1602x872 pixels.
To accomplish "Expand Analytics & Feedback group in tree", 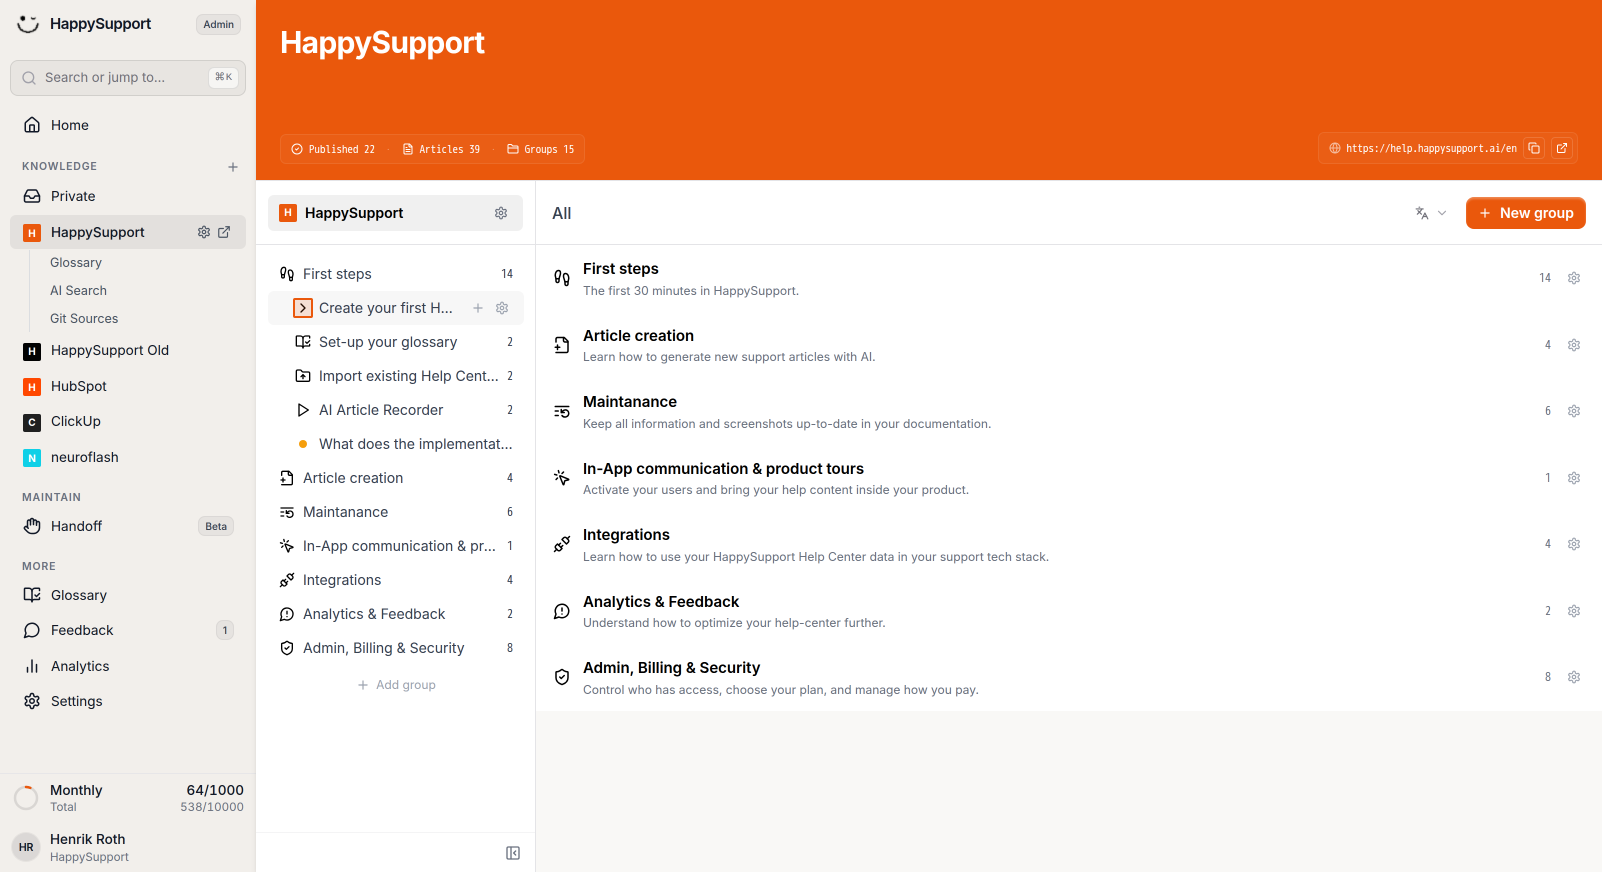I will click(287, 614).
